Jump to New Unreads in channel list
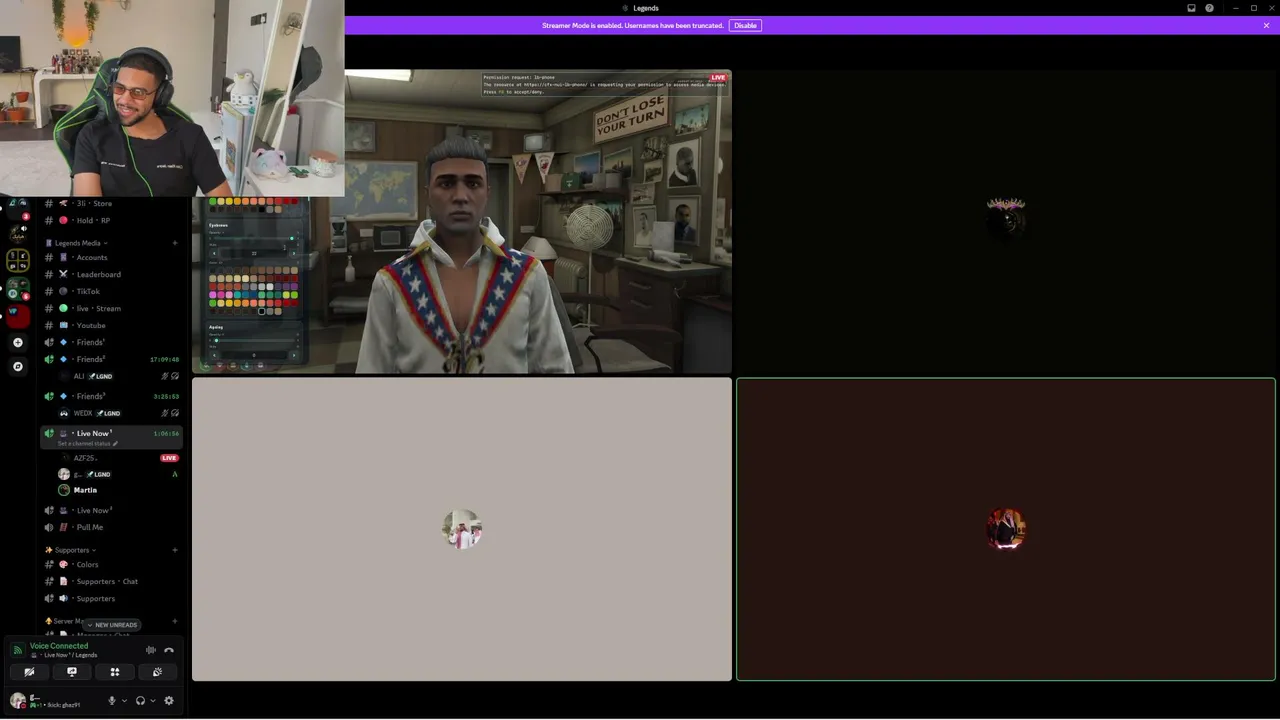This screenshot has height=720, width=1280. (x=112, y=625)
